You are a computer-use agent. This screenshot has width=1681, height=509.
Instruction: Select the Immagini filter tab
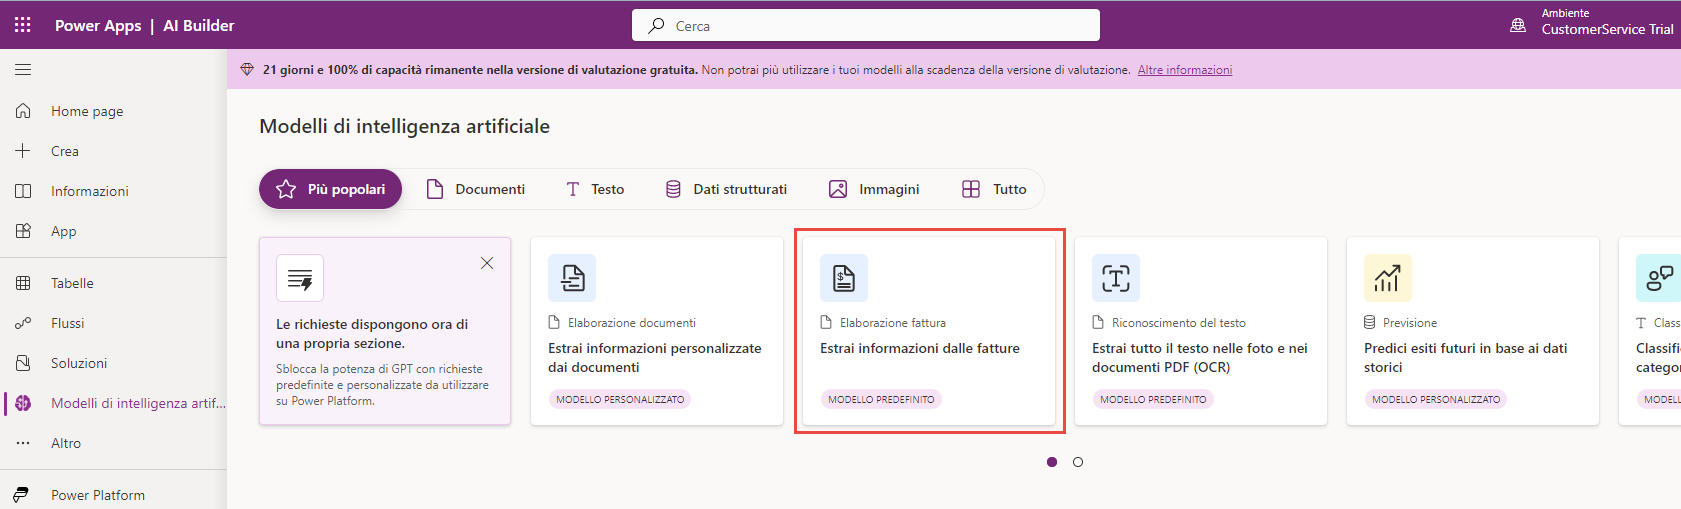[x=874, y=189]
